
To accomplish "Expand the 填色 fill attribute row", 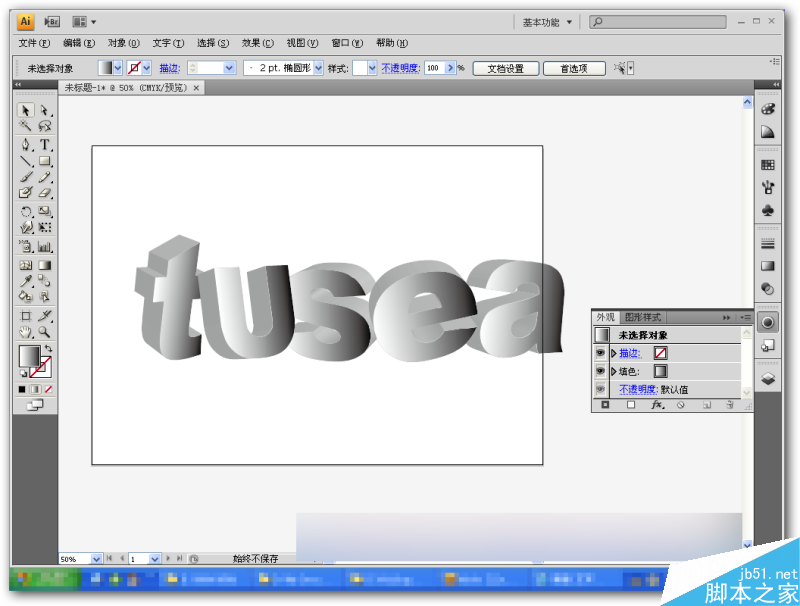I will pyautogui.click(x=614, y=370).
